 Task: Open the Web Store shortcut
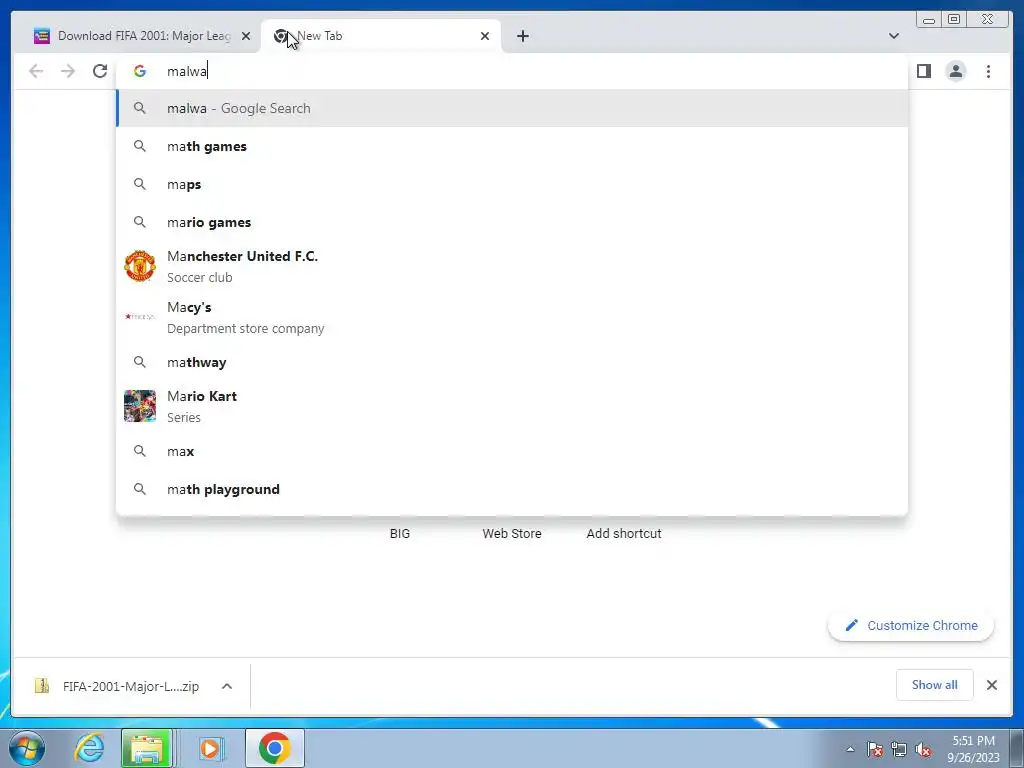[512, 534]
